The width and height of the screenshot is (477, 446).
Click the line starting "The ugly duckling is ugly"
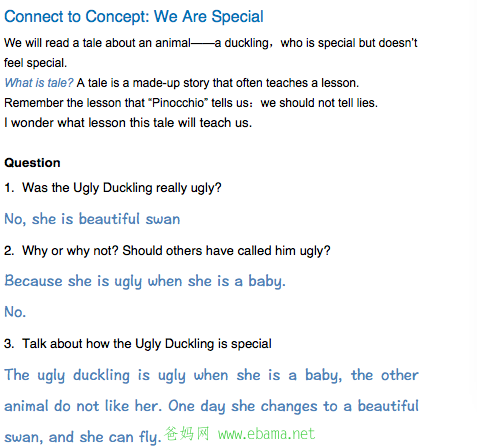[211, 375]
